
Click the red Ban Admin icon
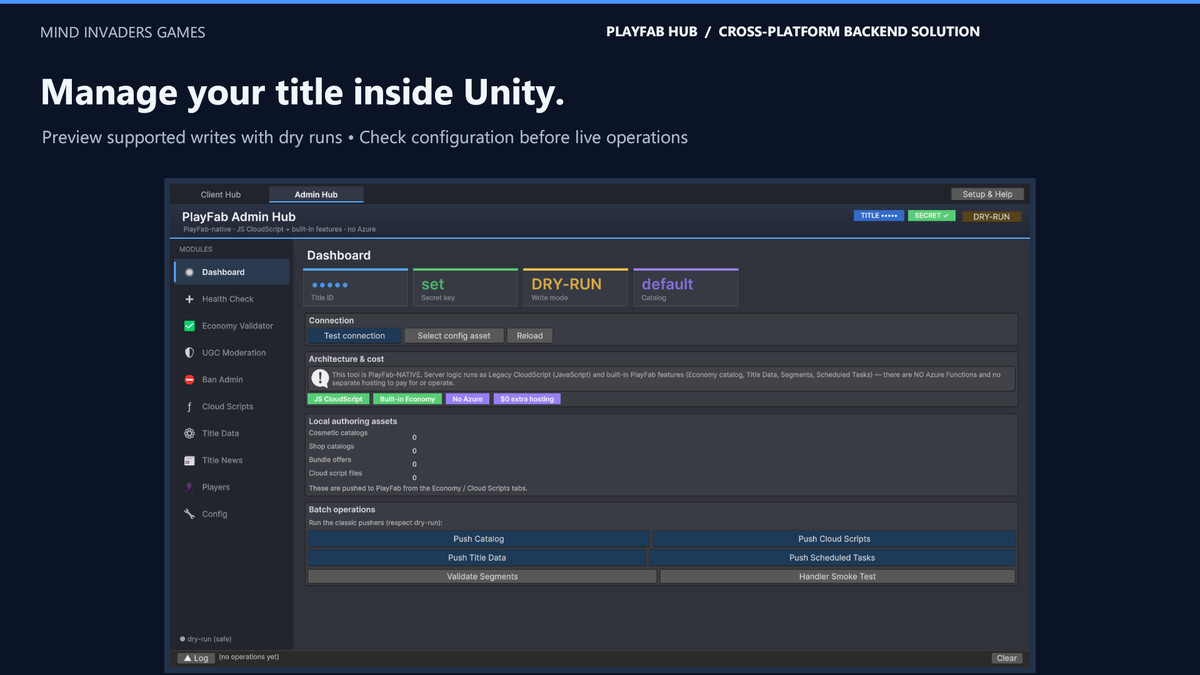point(190,380)
